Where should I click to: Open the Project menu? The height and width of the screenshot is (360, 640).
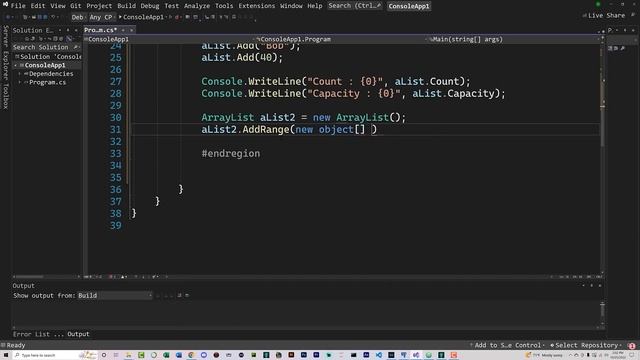99,6
